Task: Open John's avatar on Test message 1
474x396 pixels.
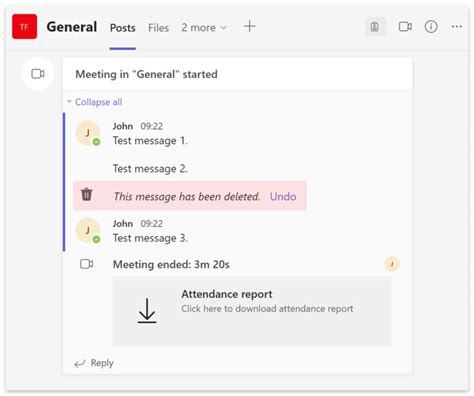Action: (x=88, y=133)
